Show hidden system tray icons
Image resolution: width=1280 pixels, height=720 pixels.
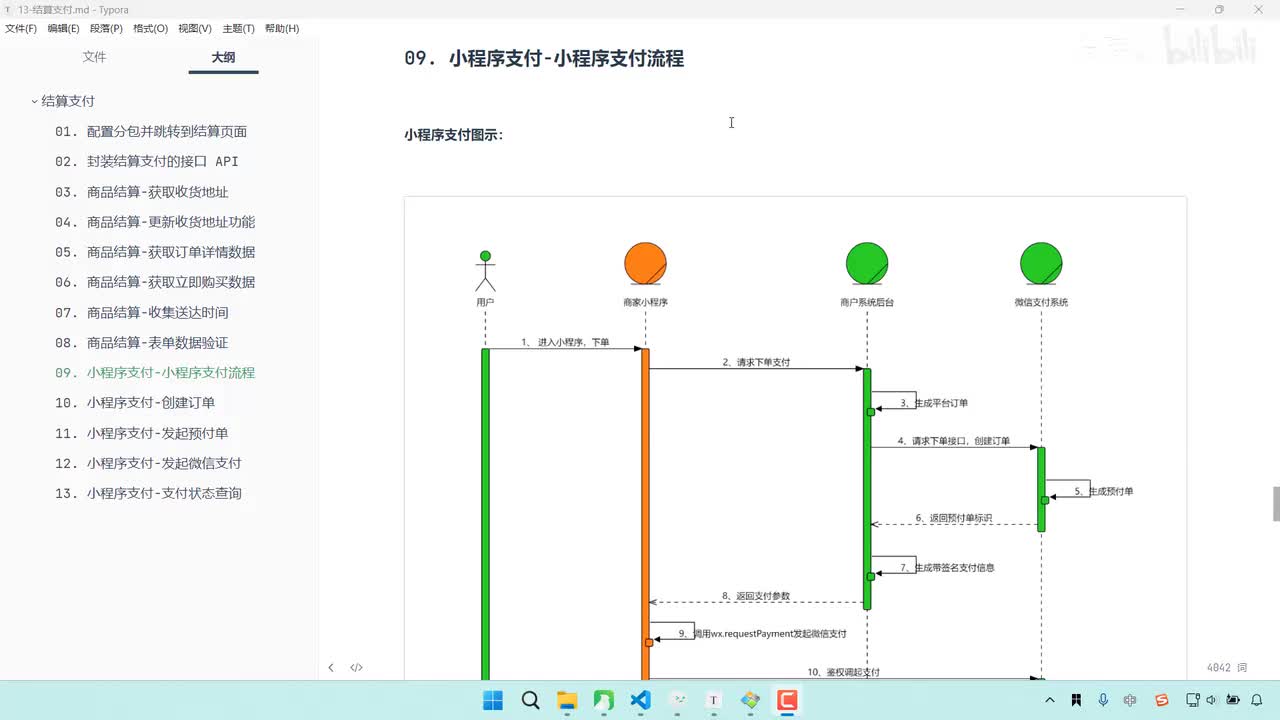point(1048,700)
